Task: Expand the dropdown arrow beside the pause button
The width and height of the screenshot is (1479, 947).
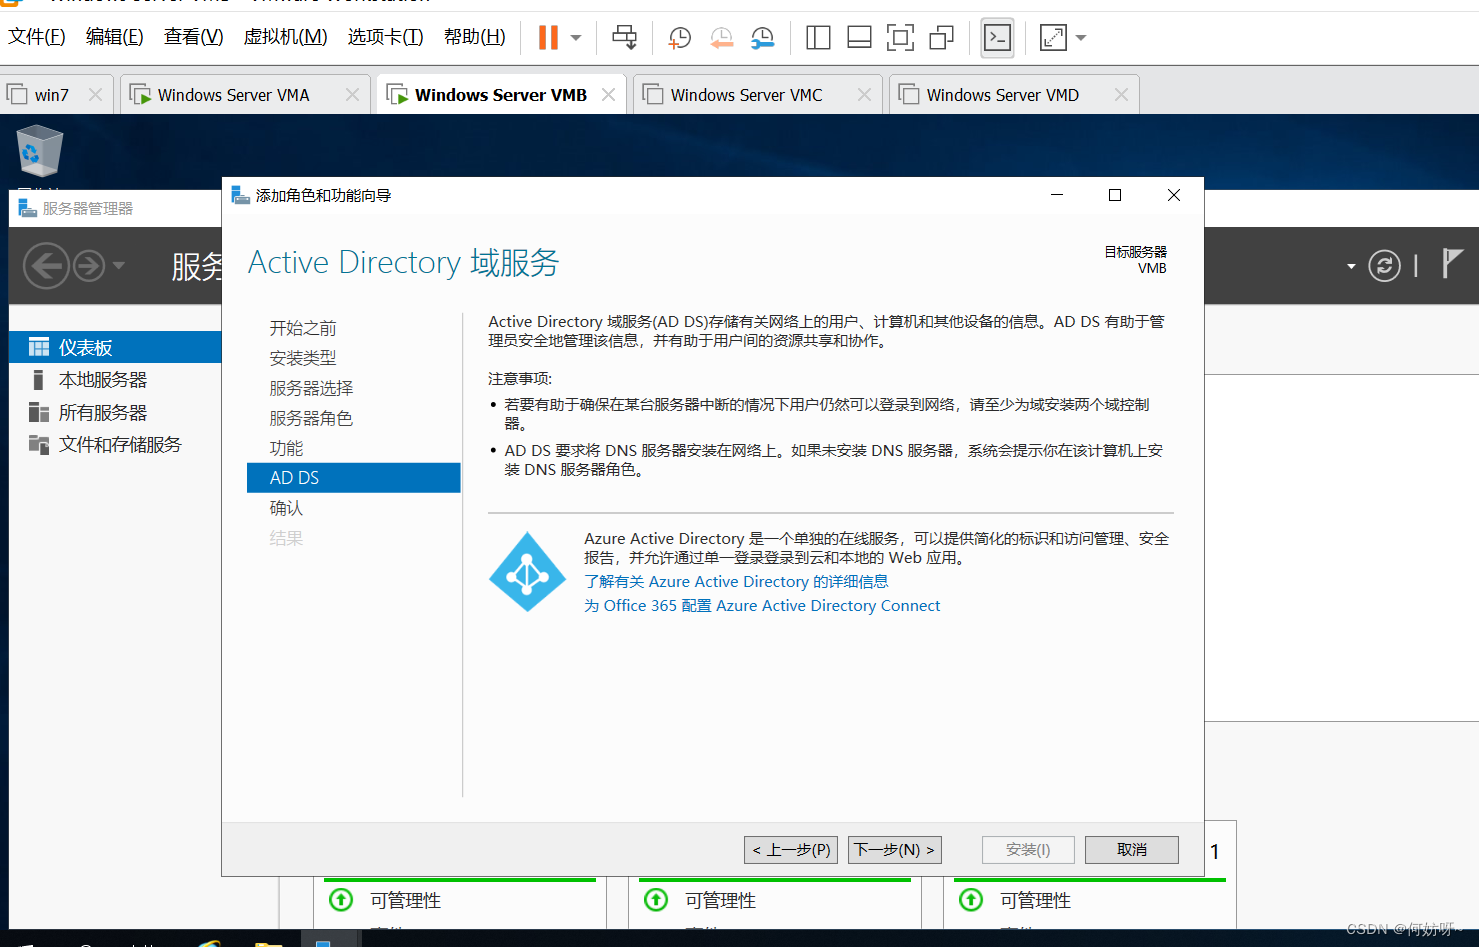Action: pyautogui.click(x=576, y=38)
